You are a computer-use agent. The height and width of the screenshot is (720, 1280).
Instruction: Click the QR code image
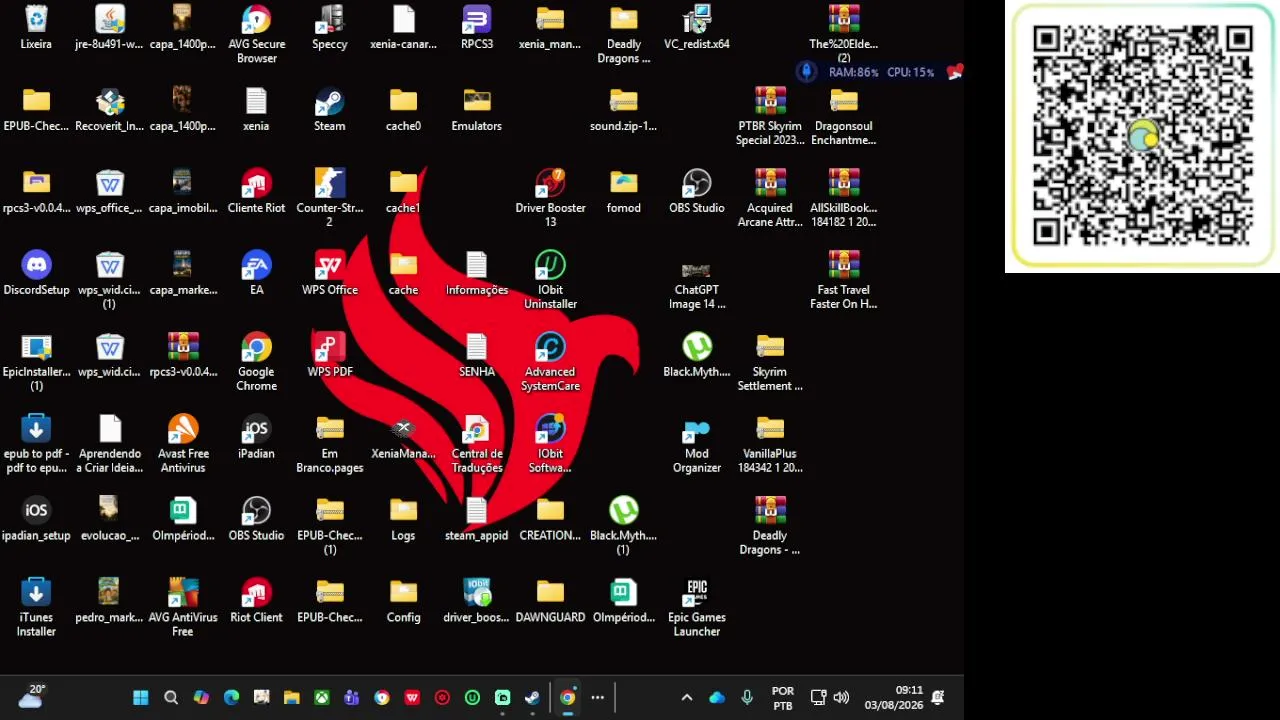coord(1142,137)
